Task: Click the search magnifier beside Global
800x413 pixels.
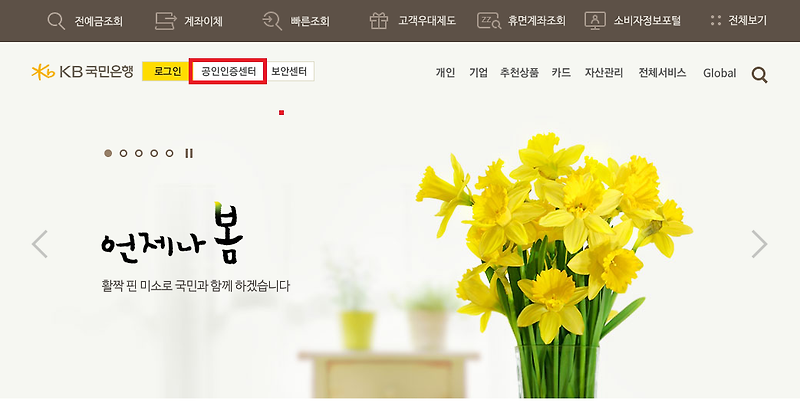Action: click(x=759, y=75)
